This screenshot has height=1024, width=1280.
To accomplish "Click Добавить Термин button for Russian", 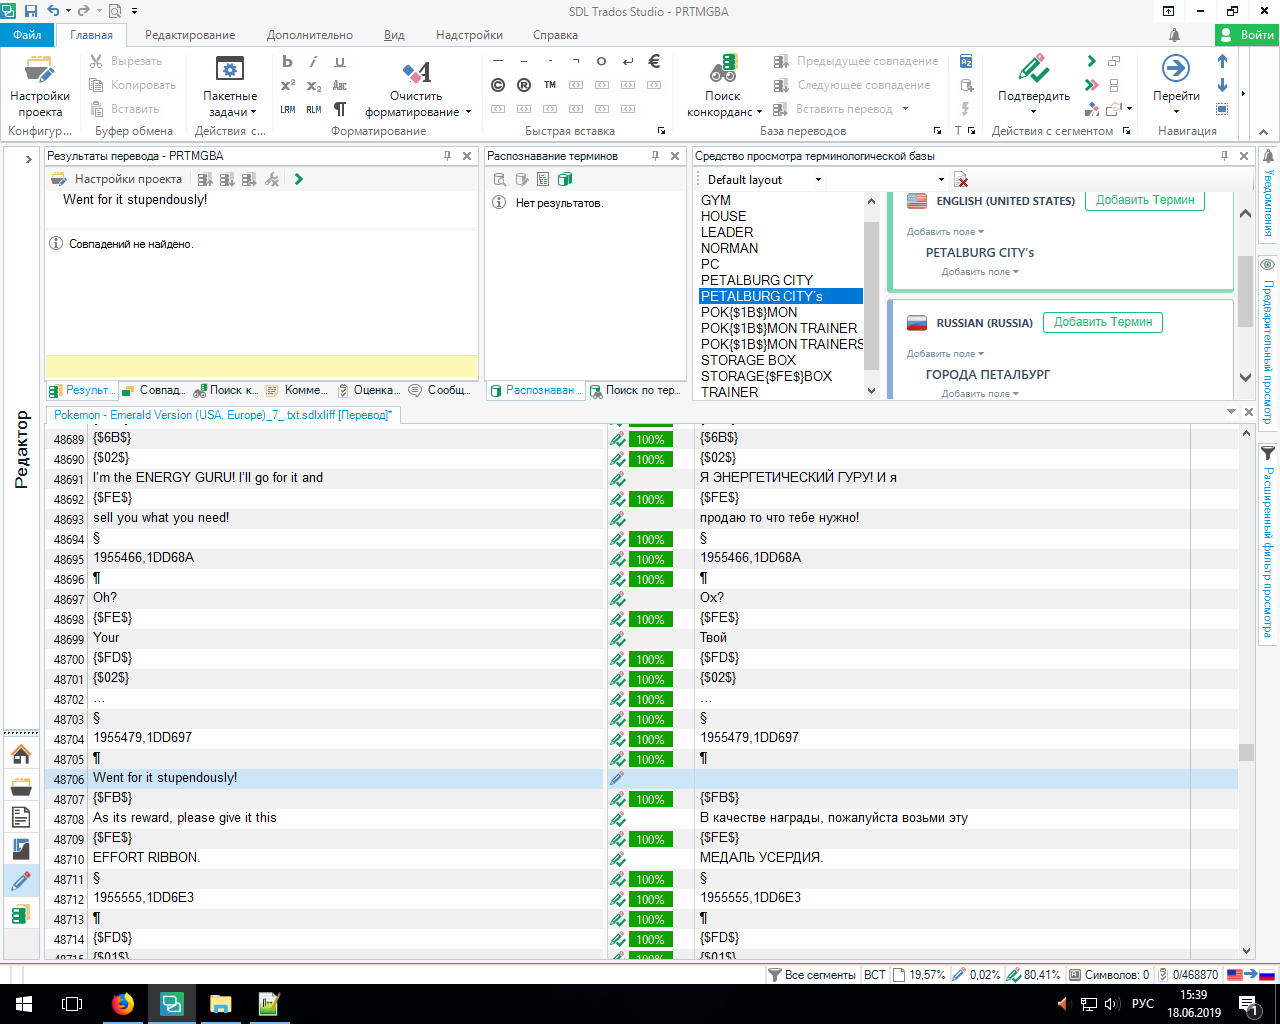I will point(1102,322).
